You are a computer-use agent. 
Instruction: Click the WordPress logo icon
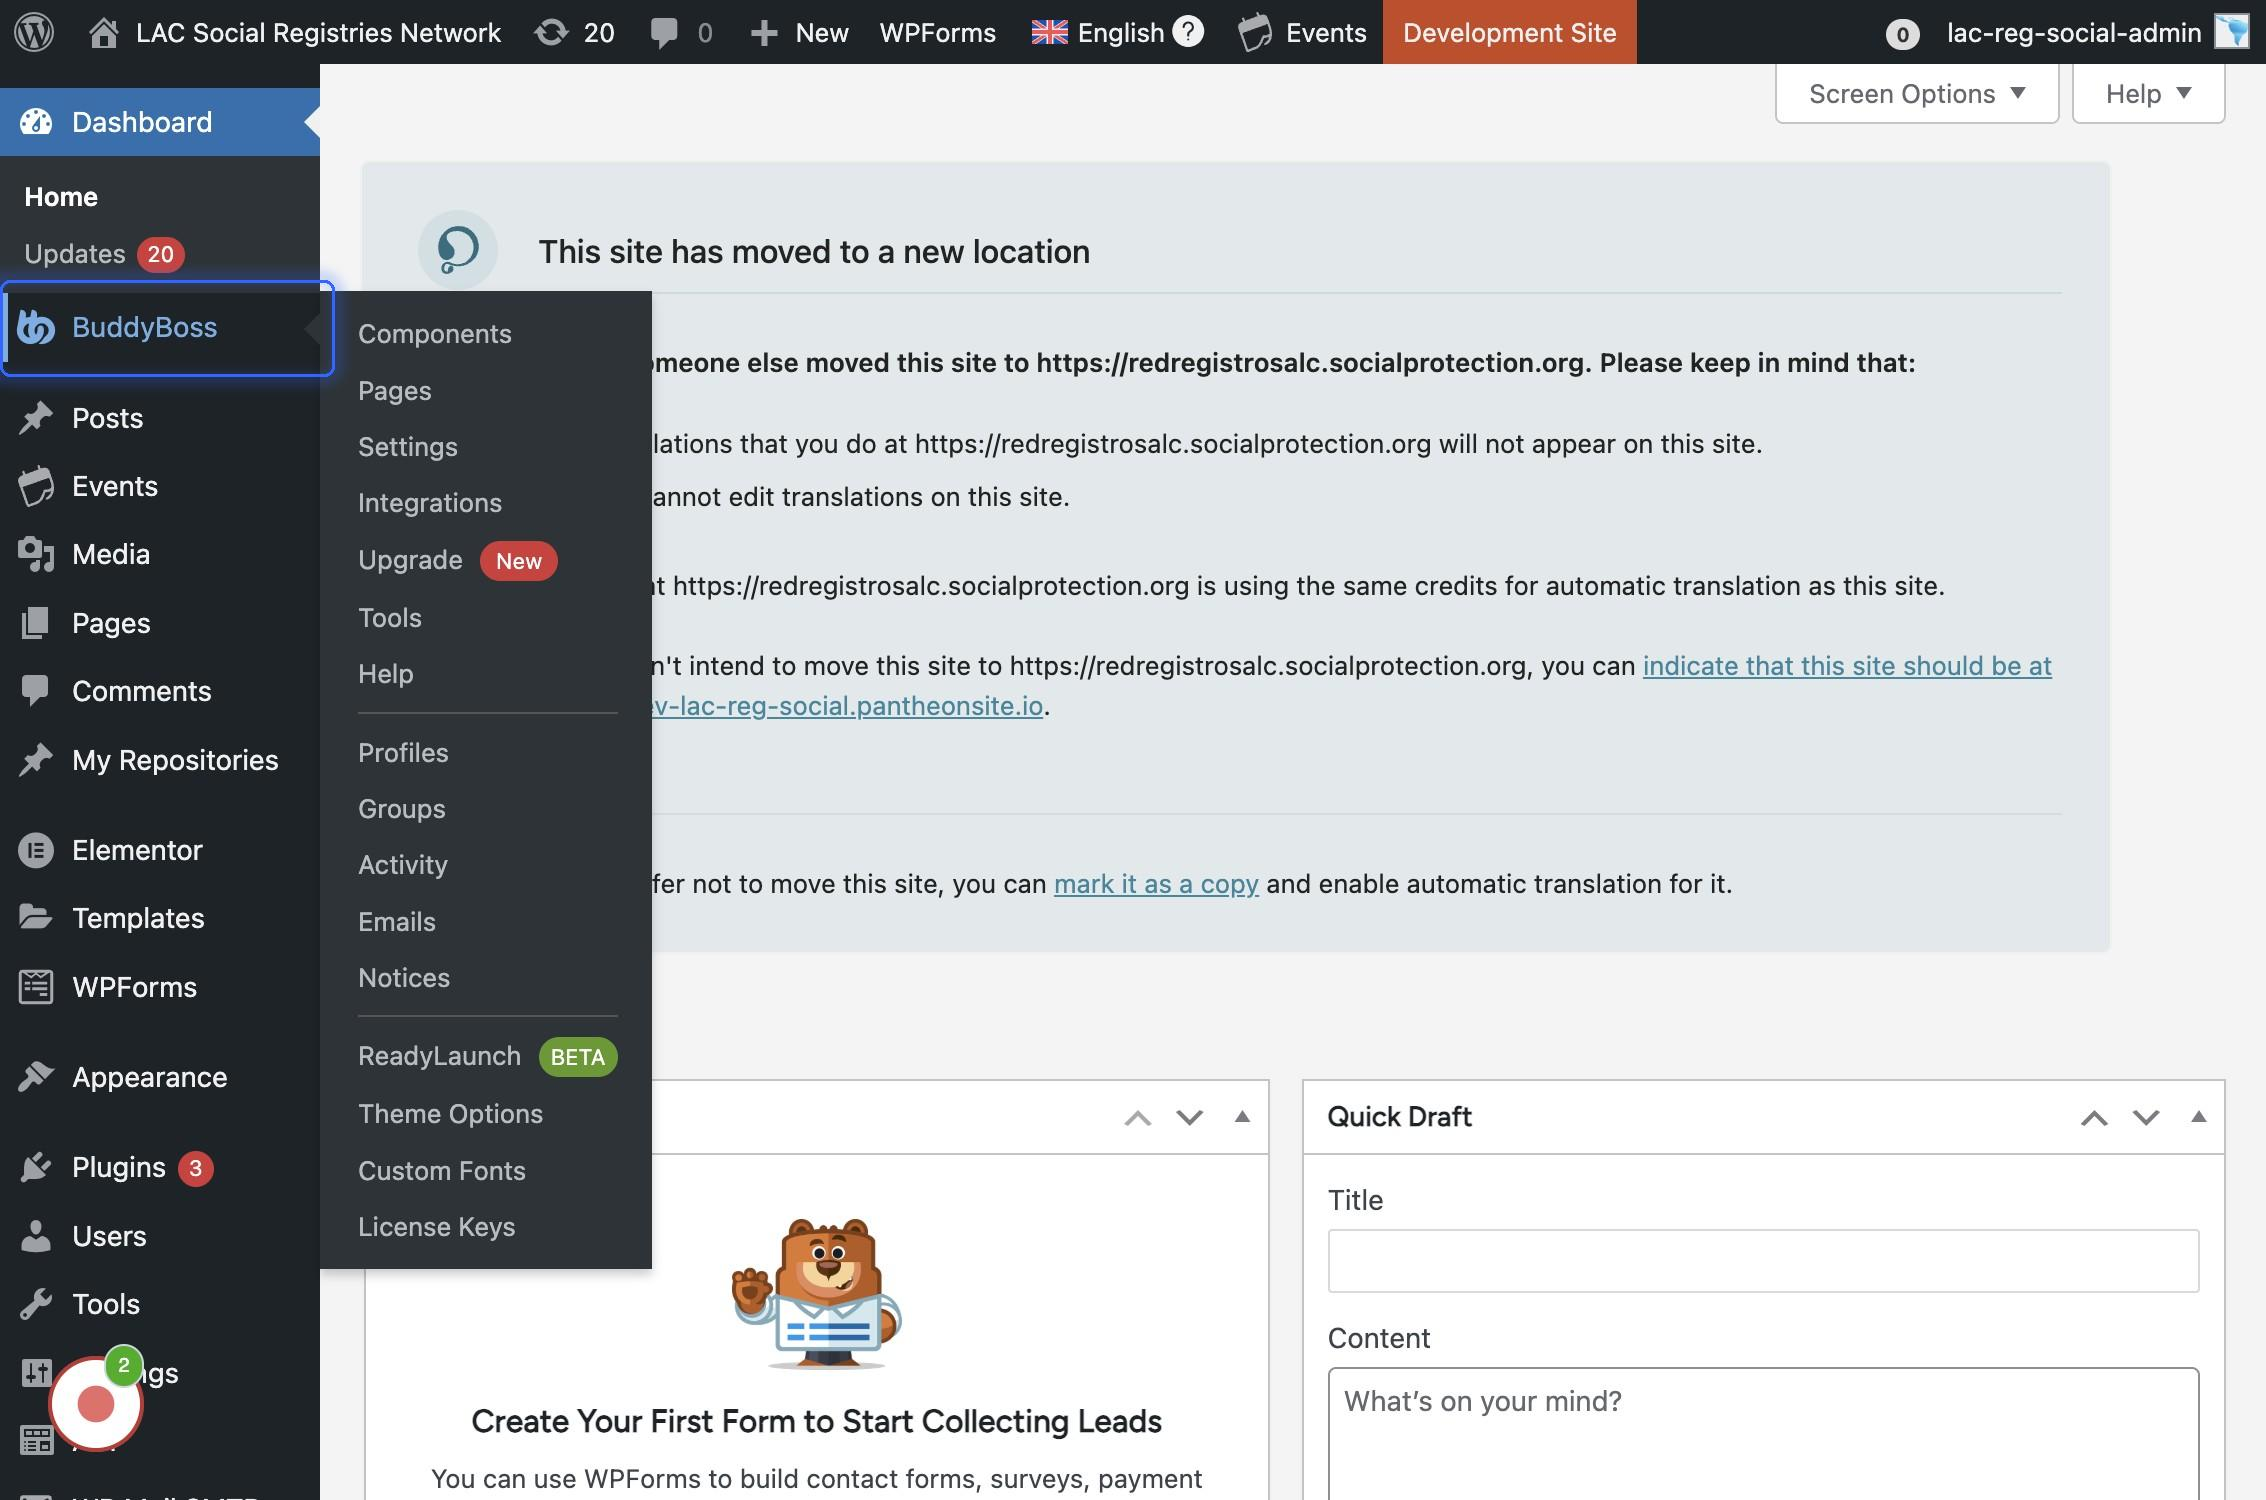pyautogui.click(x=34, y=32)
